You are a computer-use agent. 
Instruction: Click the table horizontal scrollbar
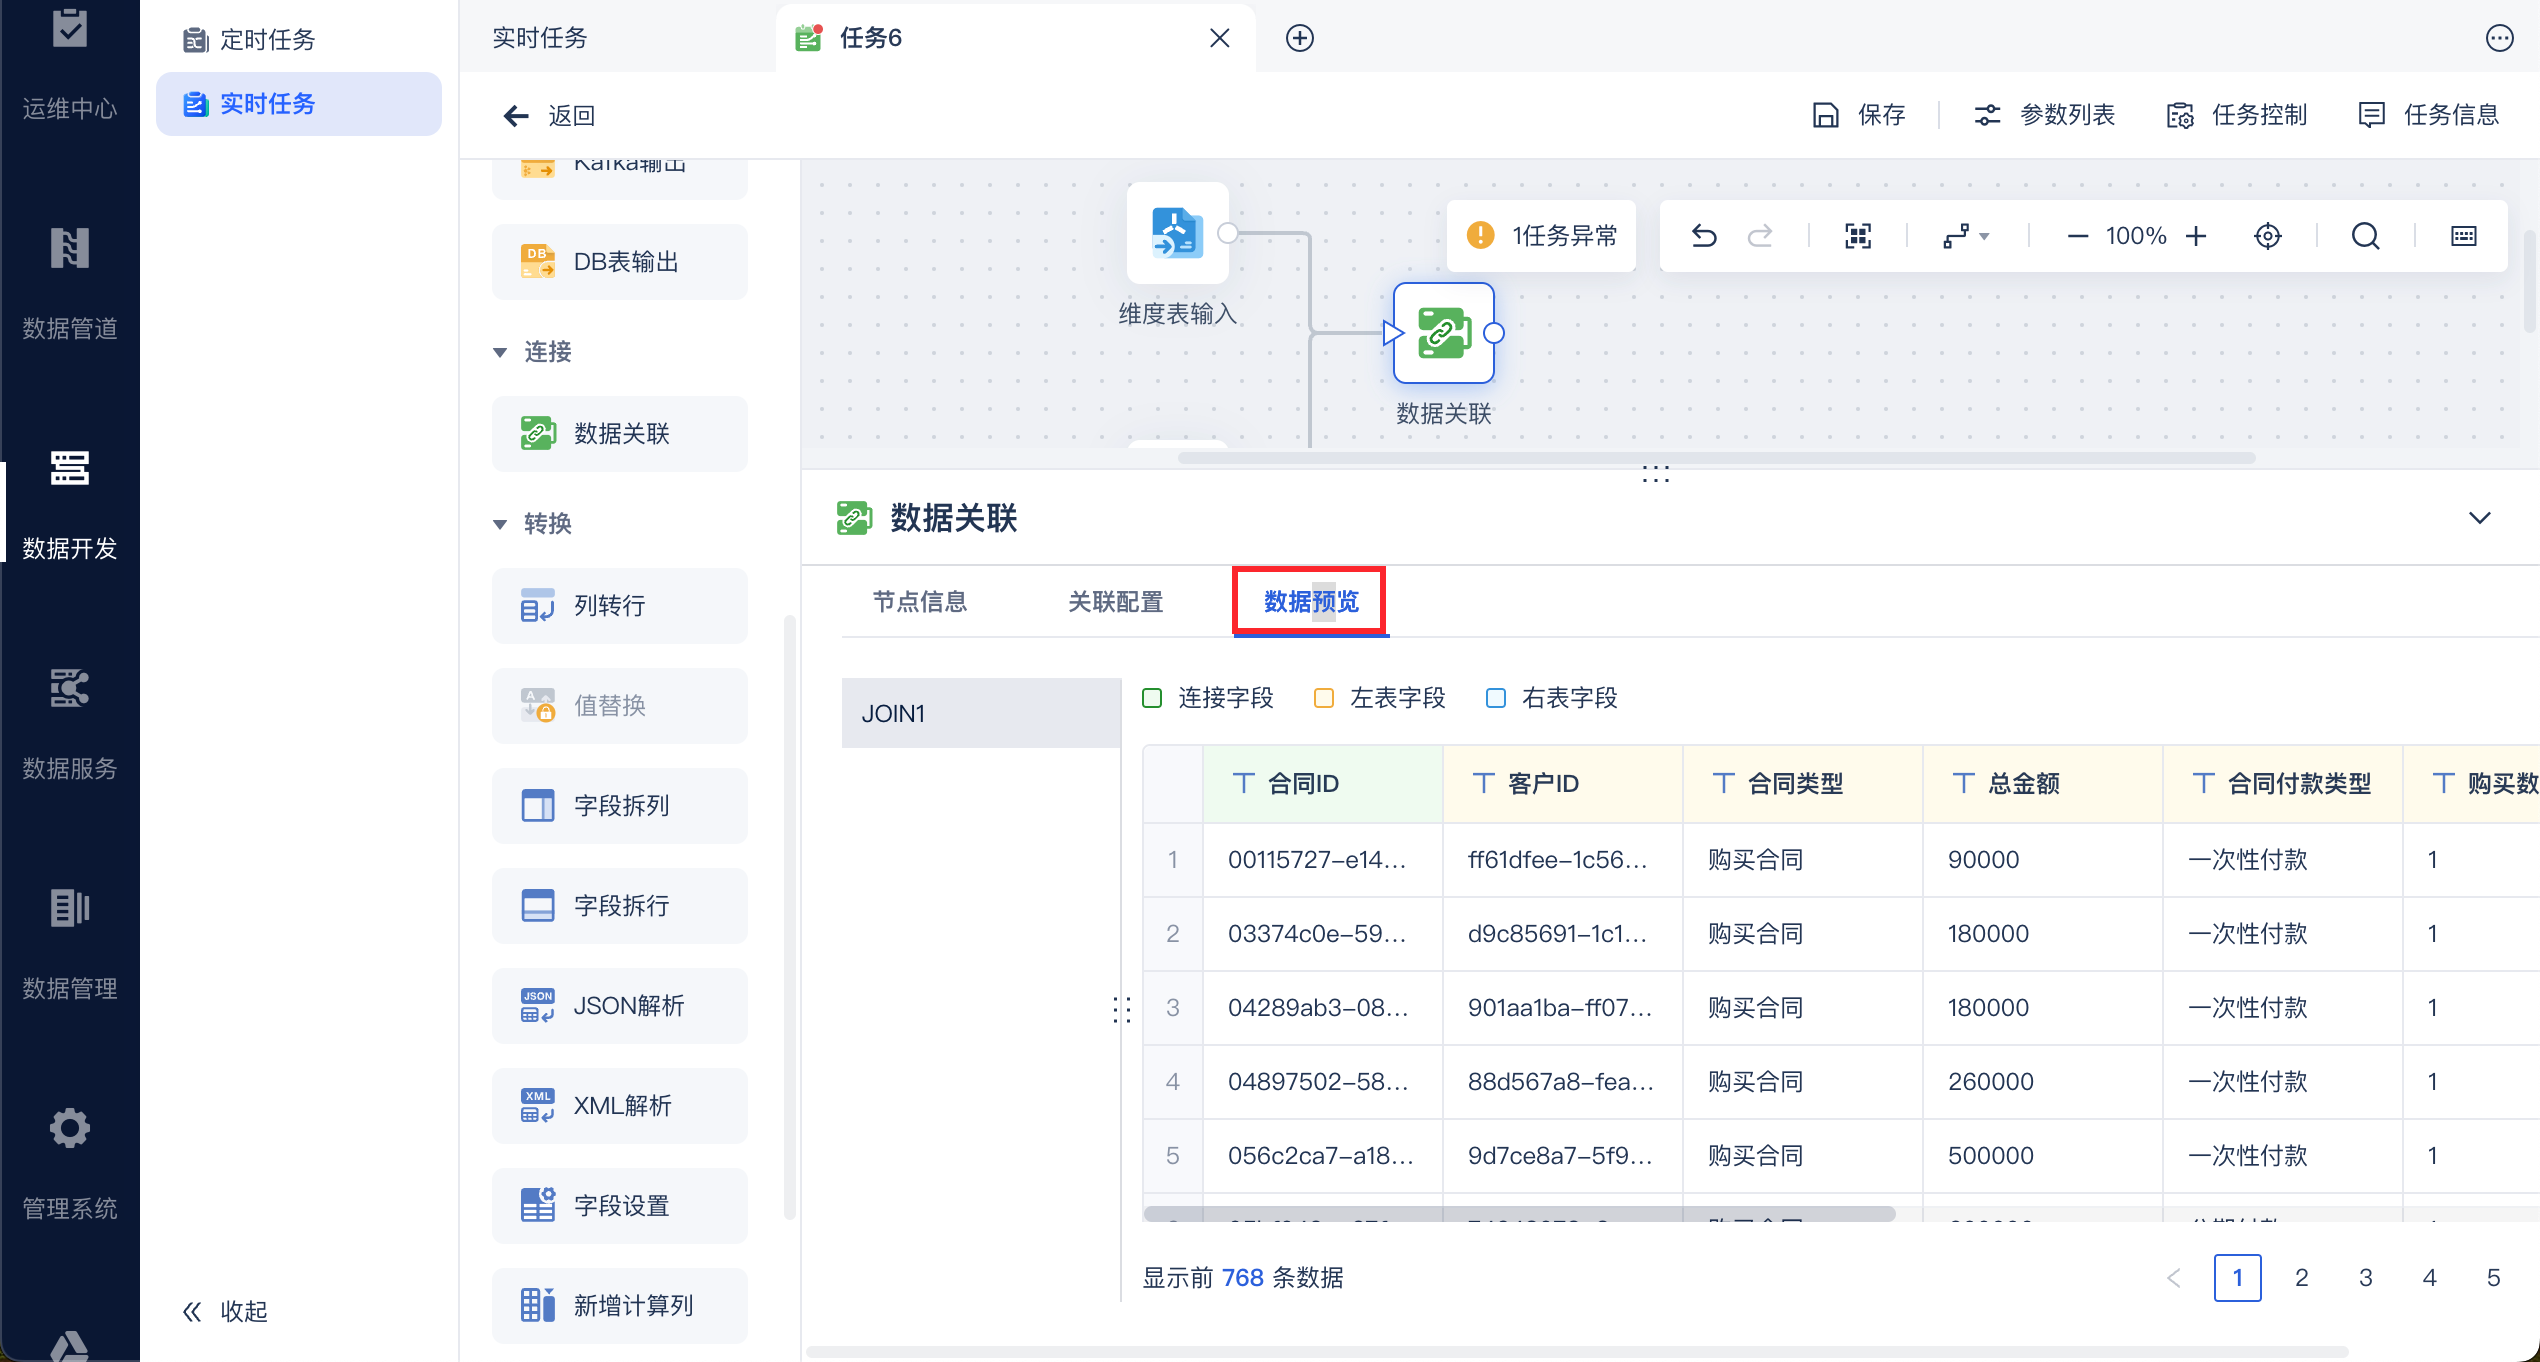click(1518, 1214)
